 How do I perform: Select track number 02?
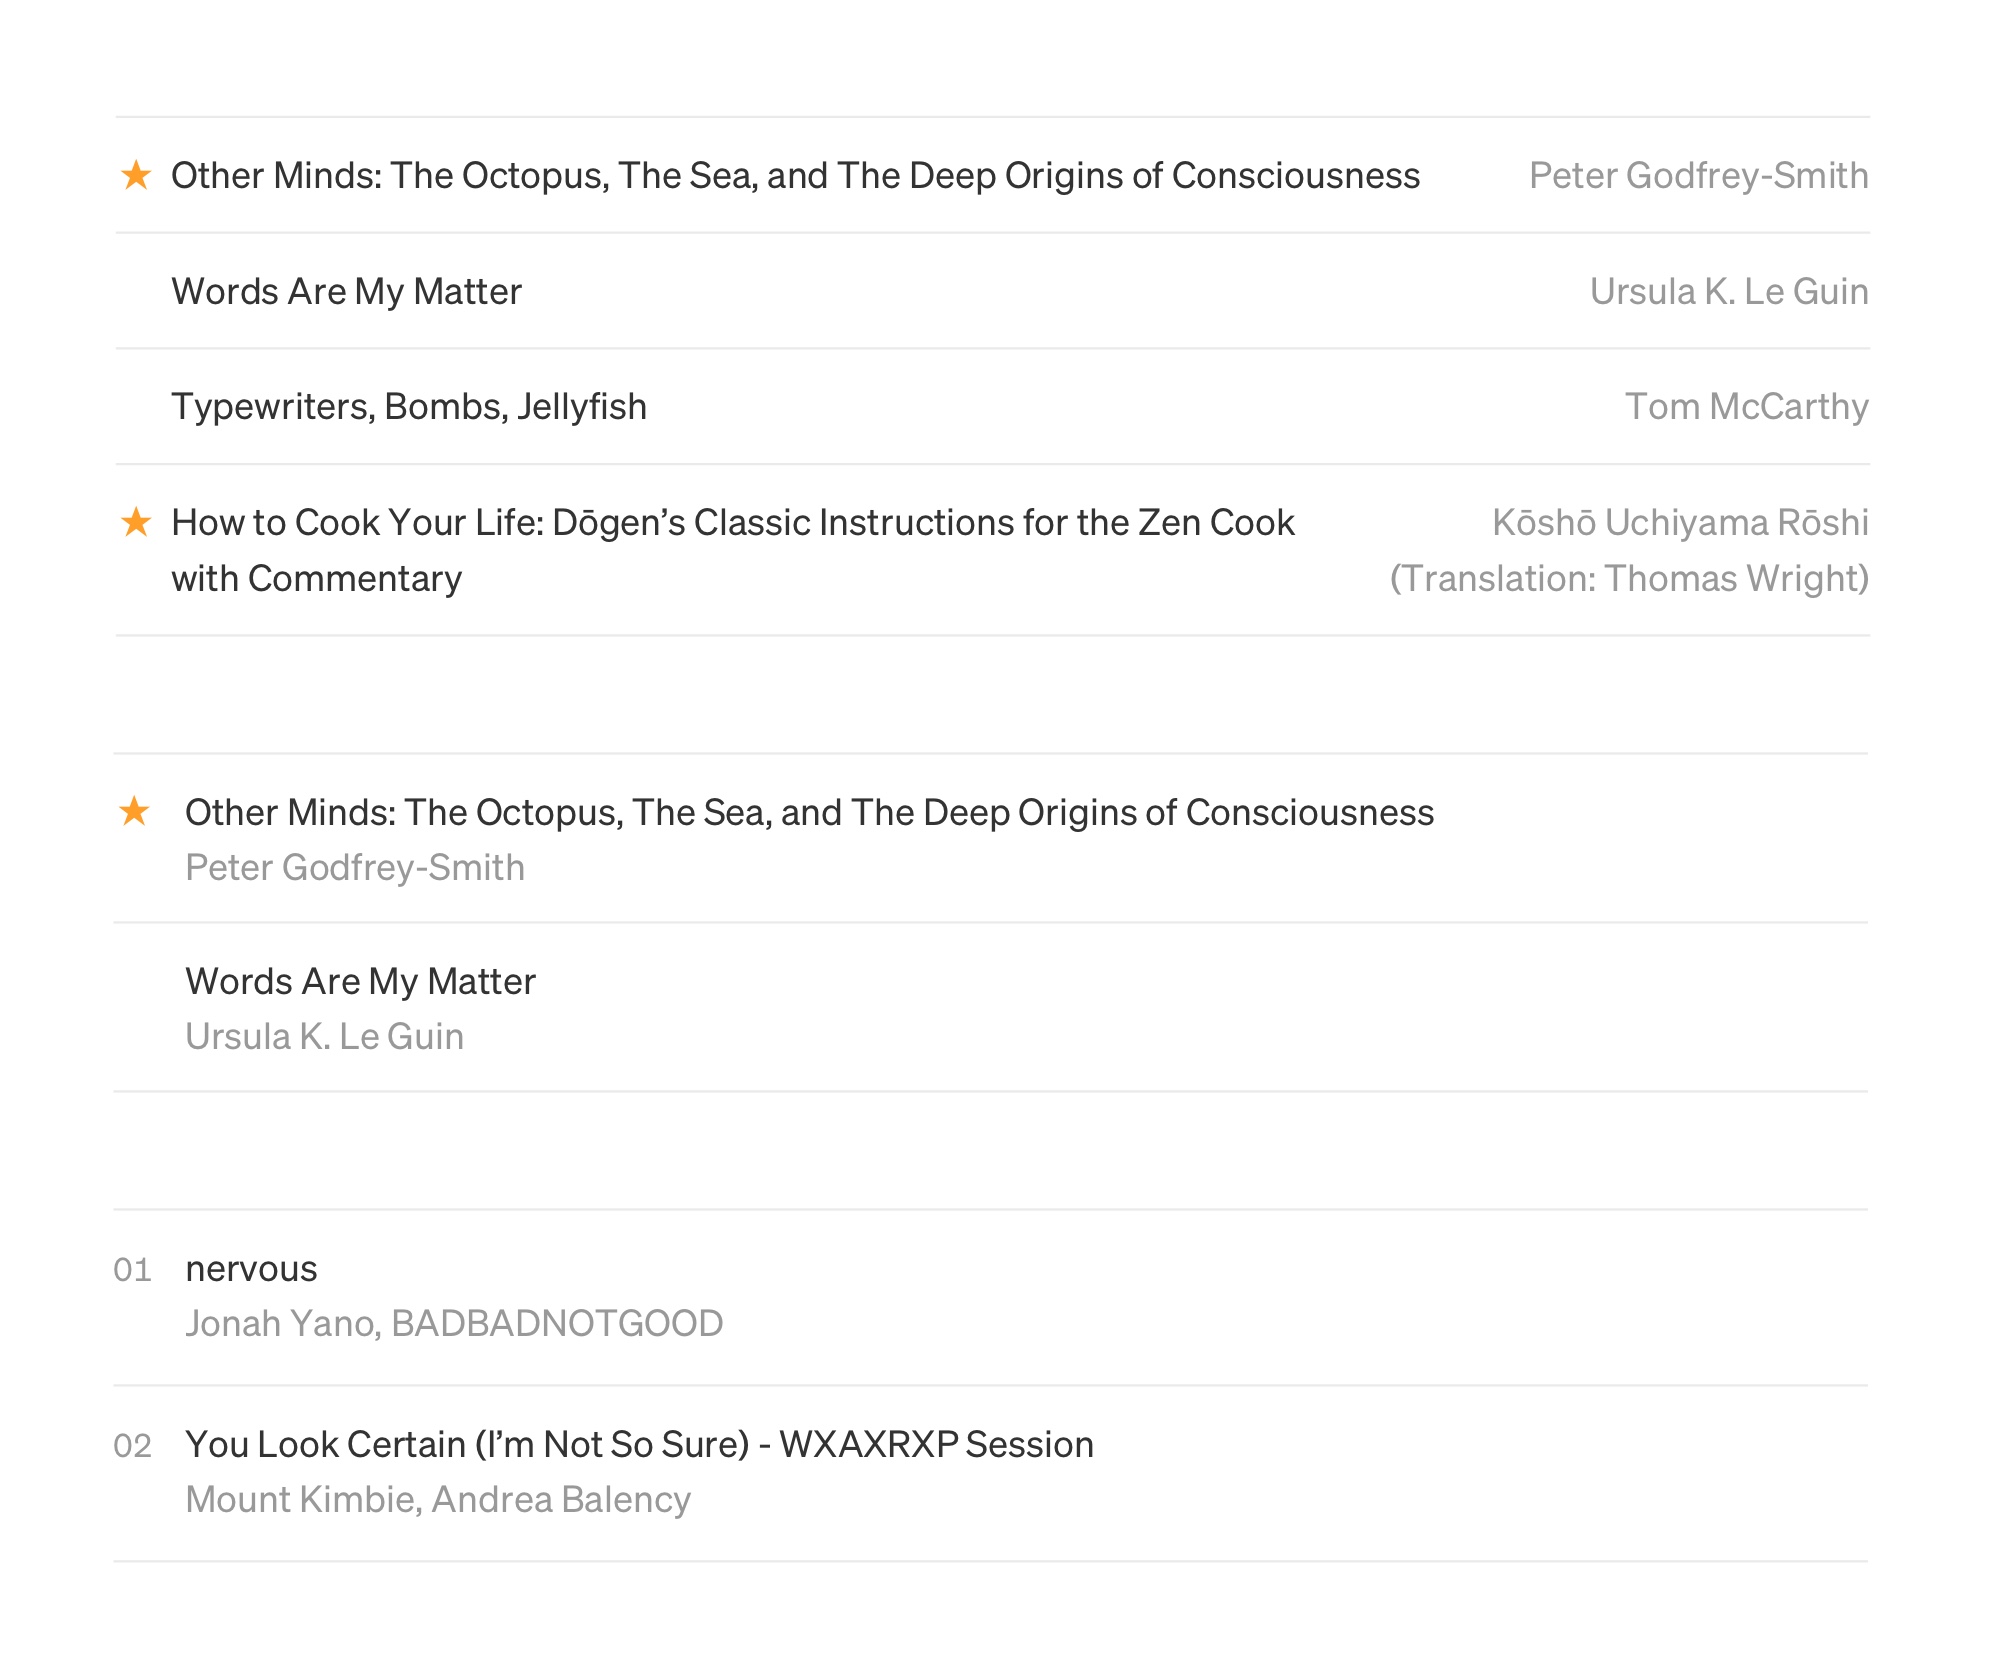(x=132, y=1445)
